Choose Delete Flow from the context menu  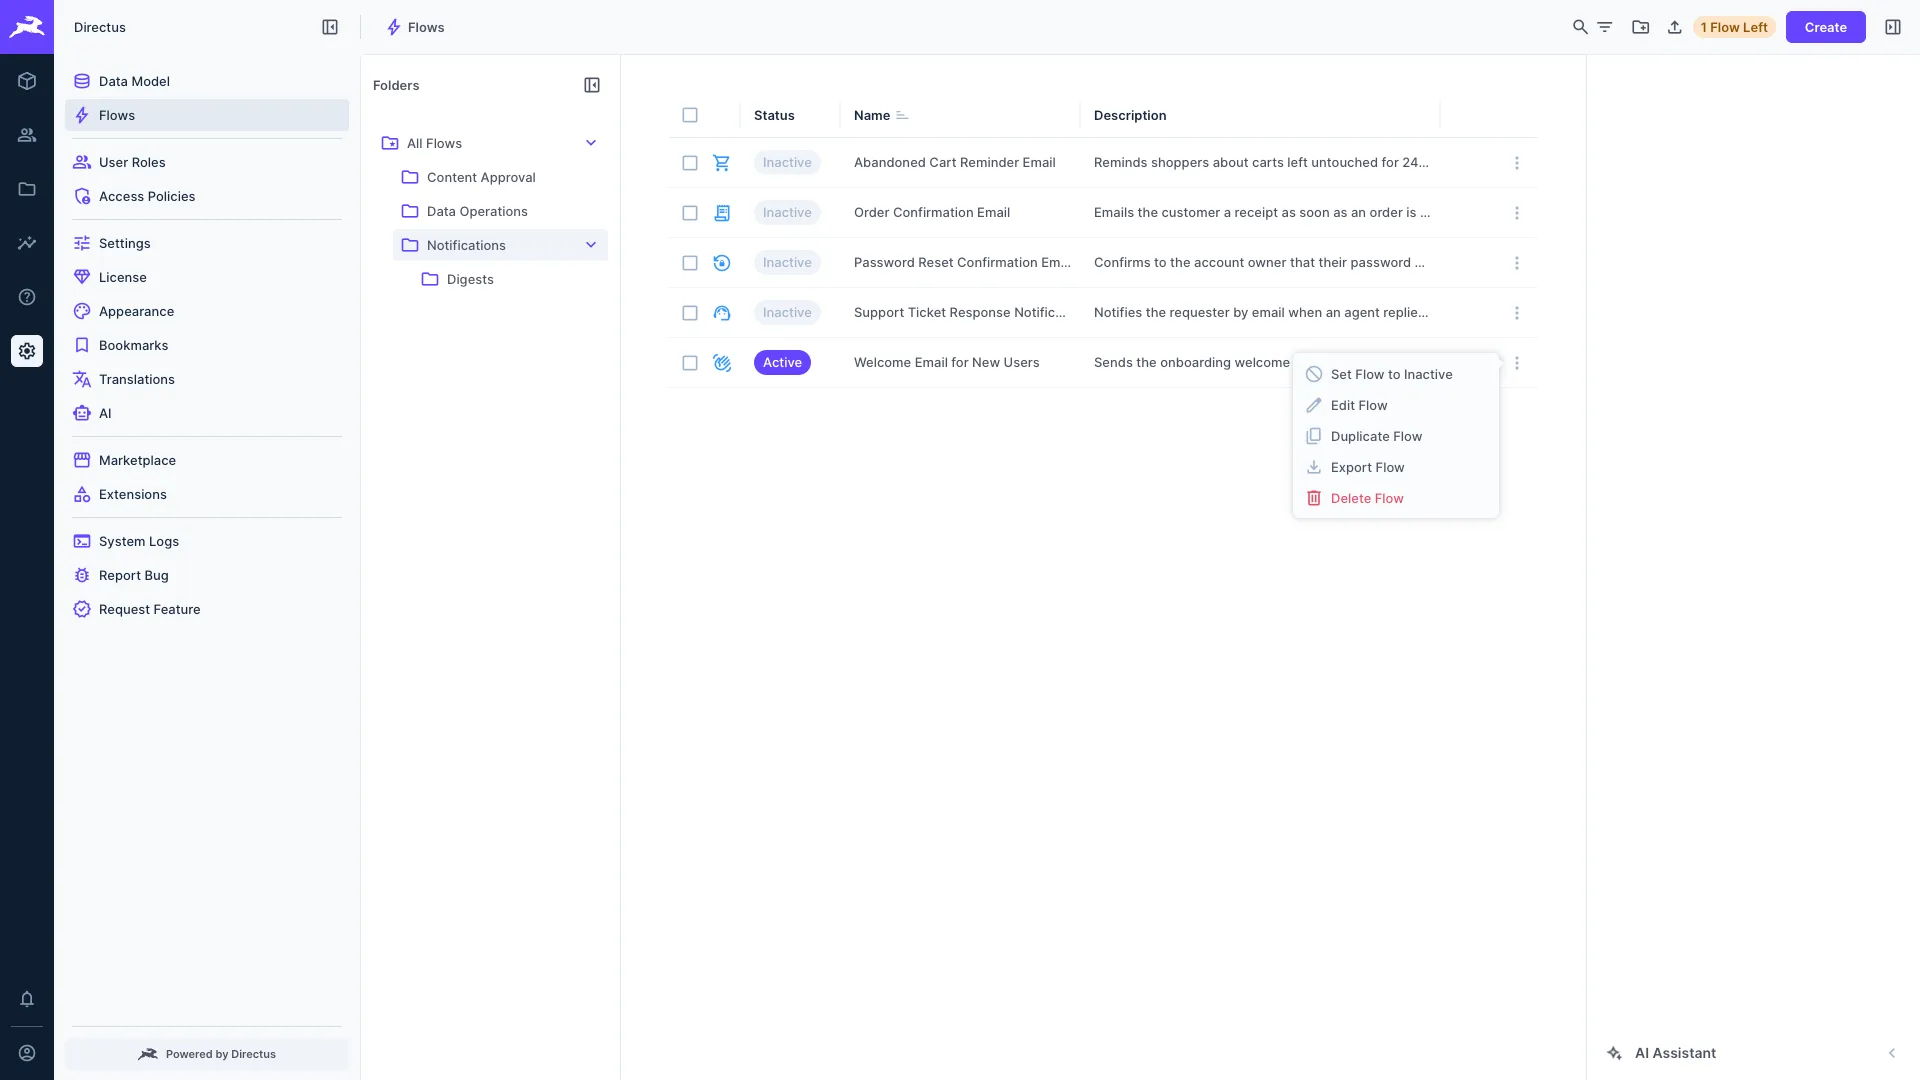point(1395,498)
